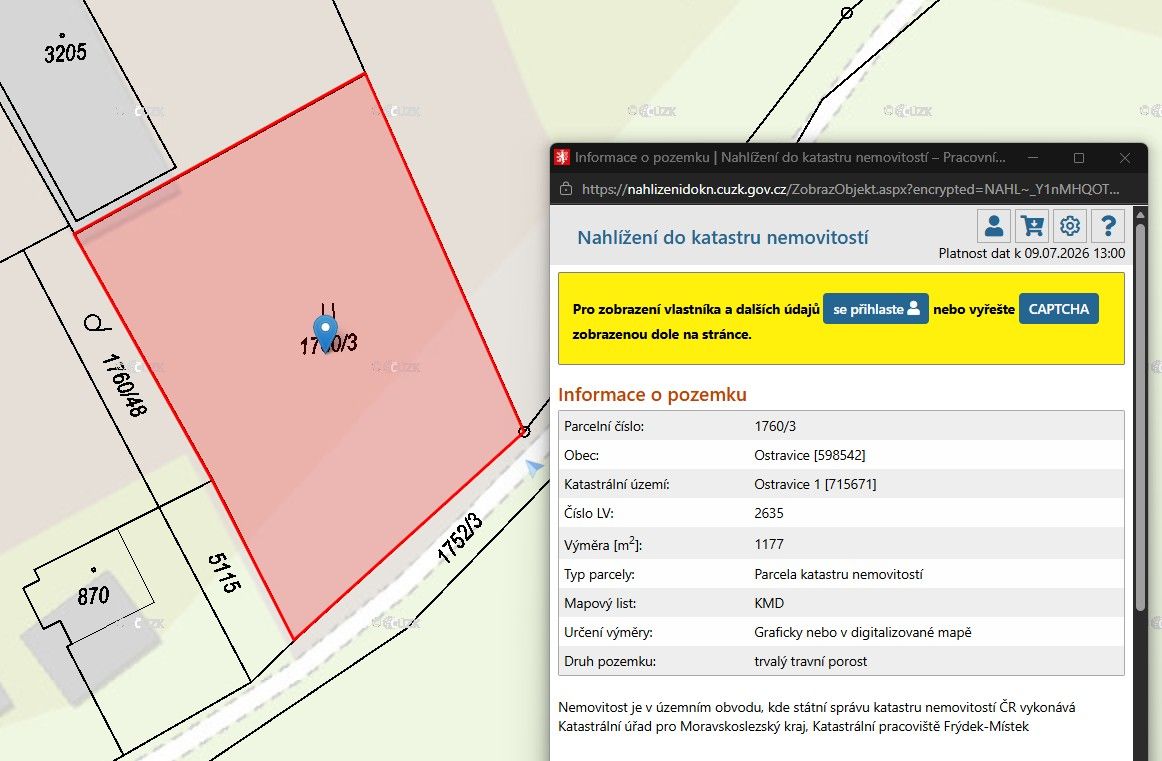The height and width of the screenshot is (761, 1162).
Task: Select road parcel 1752/3 label on the map
Action: (460, 538)
